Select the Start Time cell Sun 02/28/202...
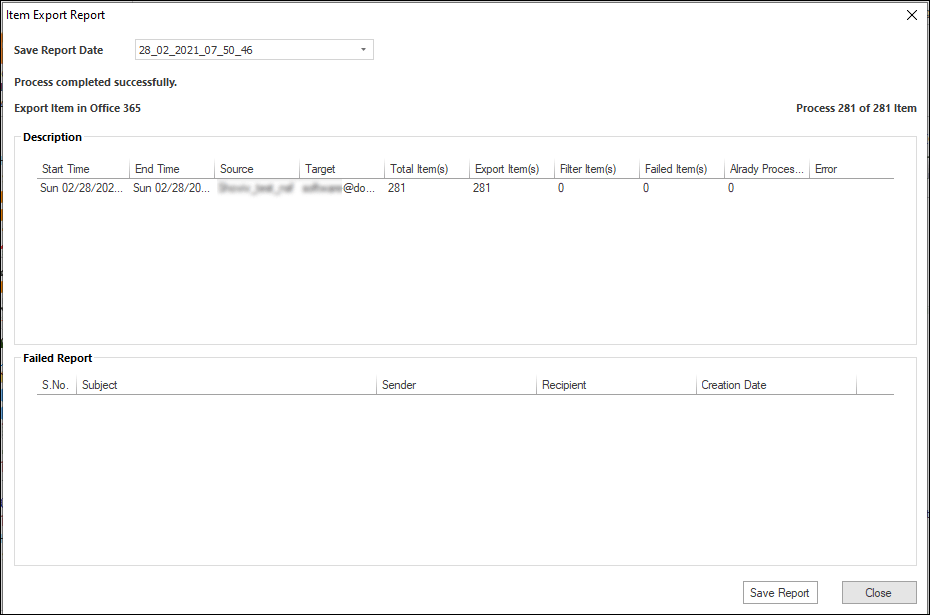The image size is (930, 615). point(81,188)
